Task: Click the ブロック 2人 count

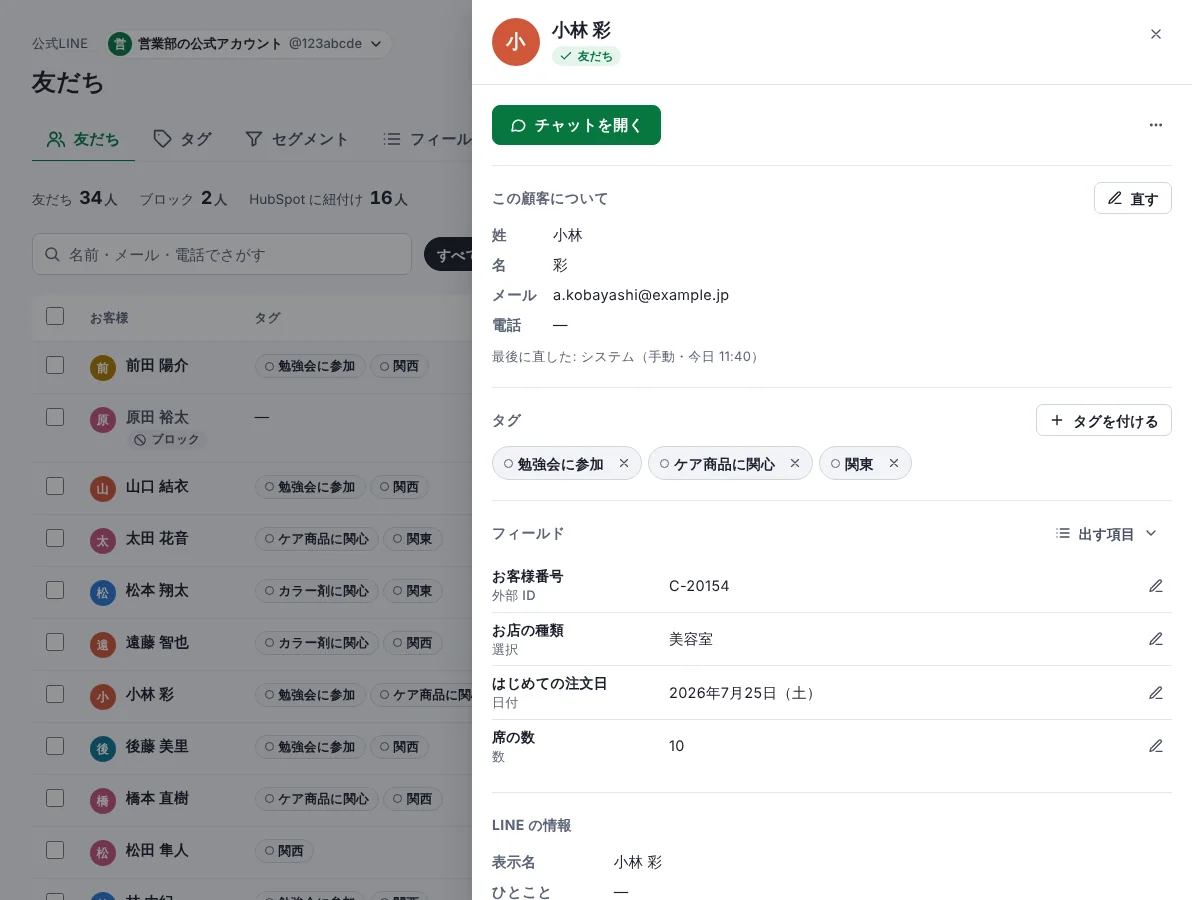Action: [x=184, y=198]
